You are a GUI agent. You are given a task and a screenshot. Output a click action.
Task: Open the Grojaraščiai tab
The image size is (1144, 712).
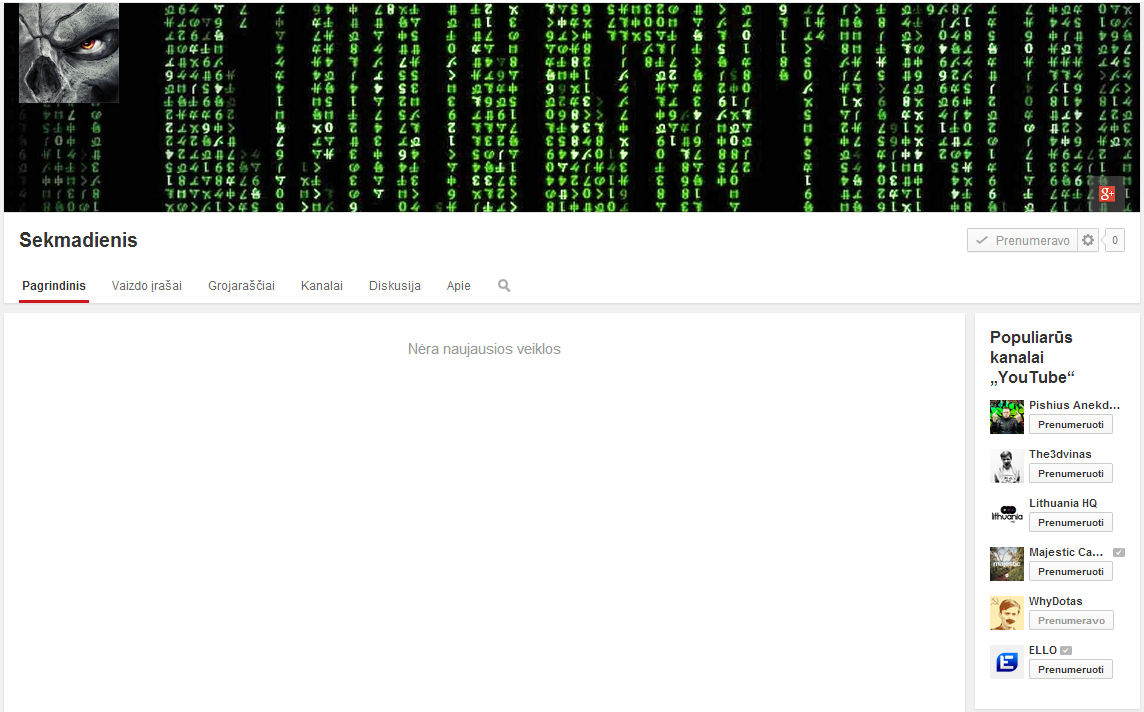pos(241,286)
